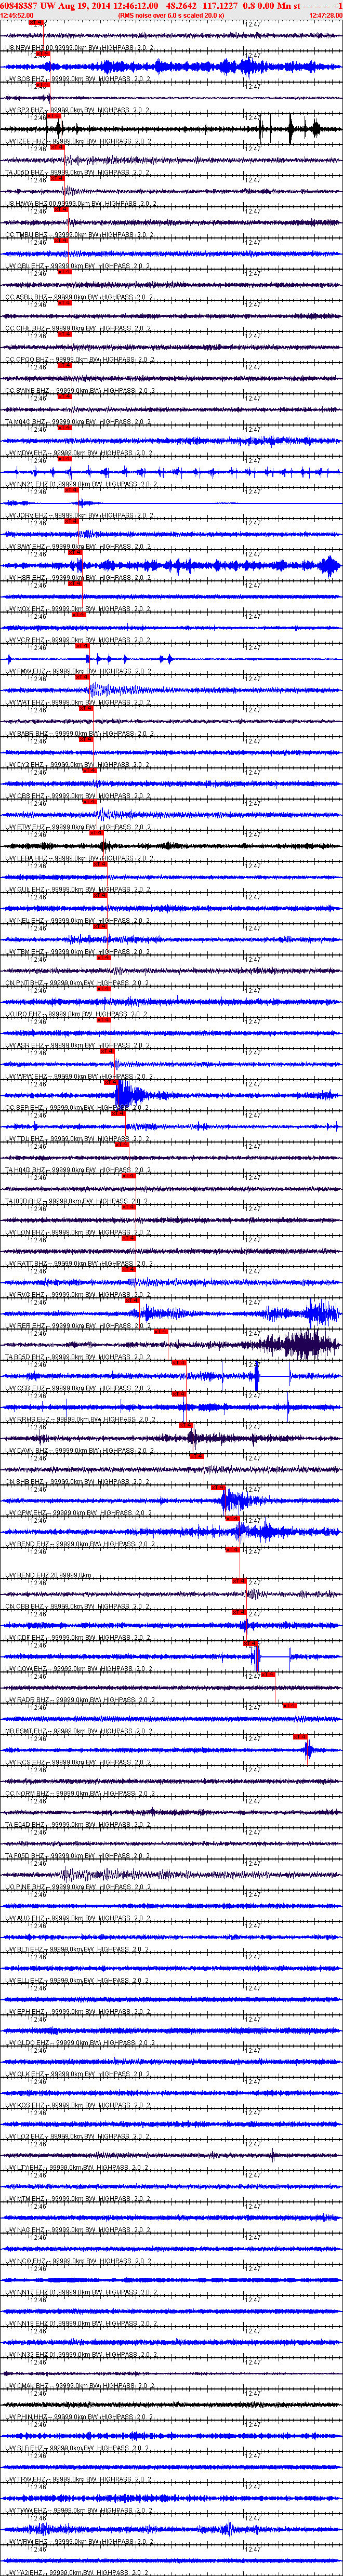Select the UW GUL EHZ trace label
Image resolution: width=343 pixels, height=2576 pixels.
point(78,890)
